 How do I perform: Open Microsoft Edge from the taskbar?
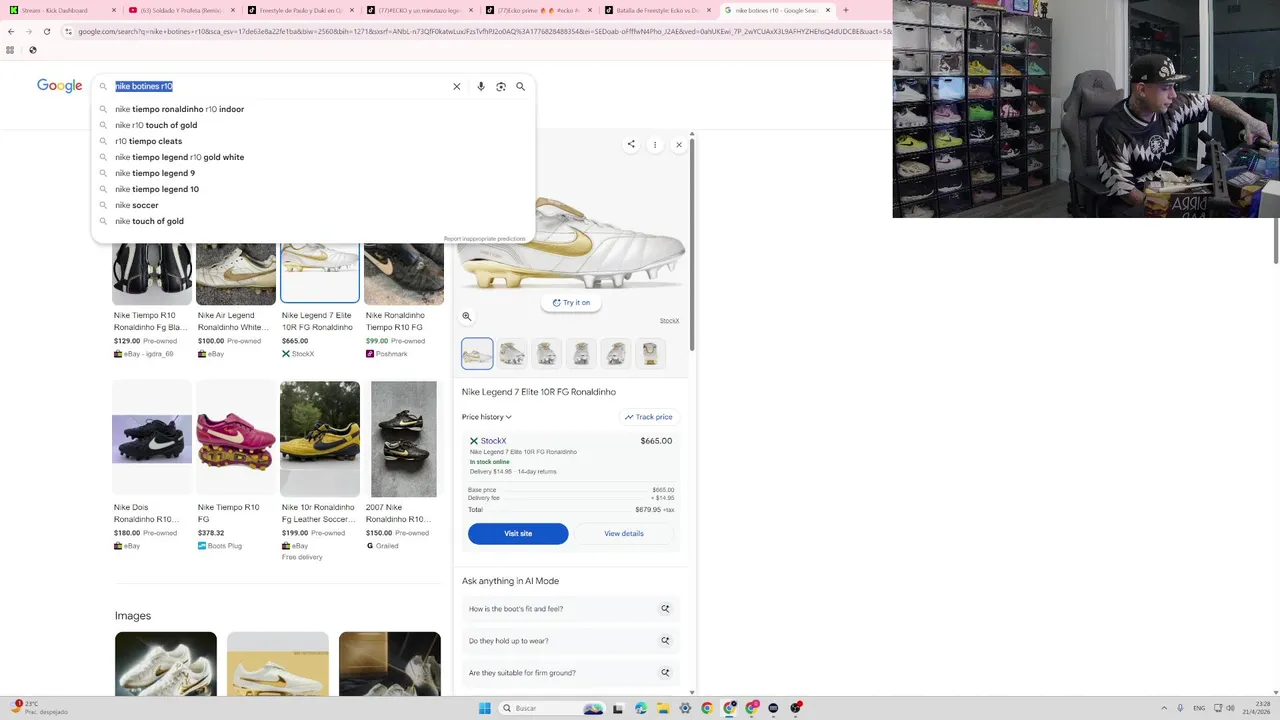click(641, 708)
